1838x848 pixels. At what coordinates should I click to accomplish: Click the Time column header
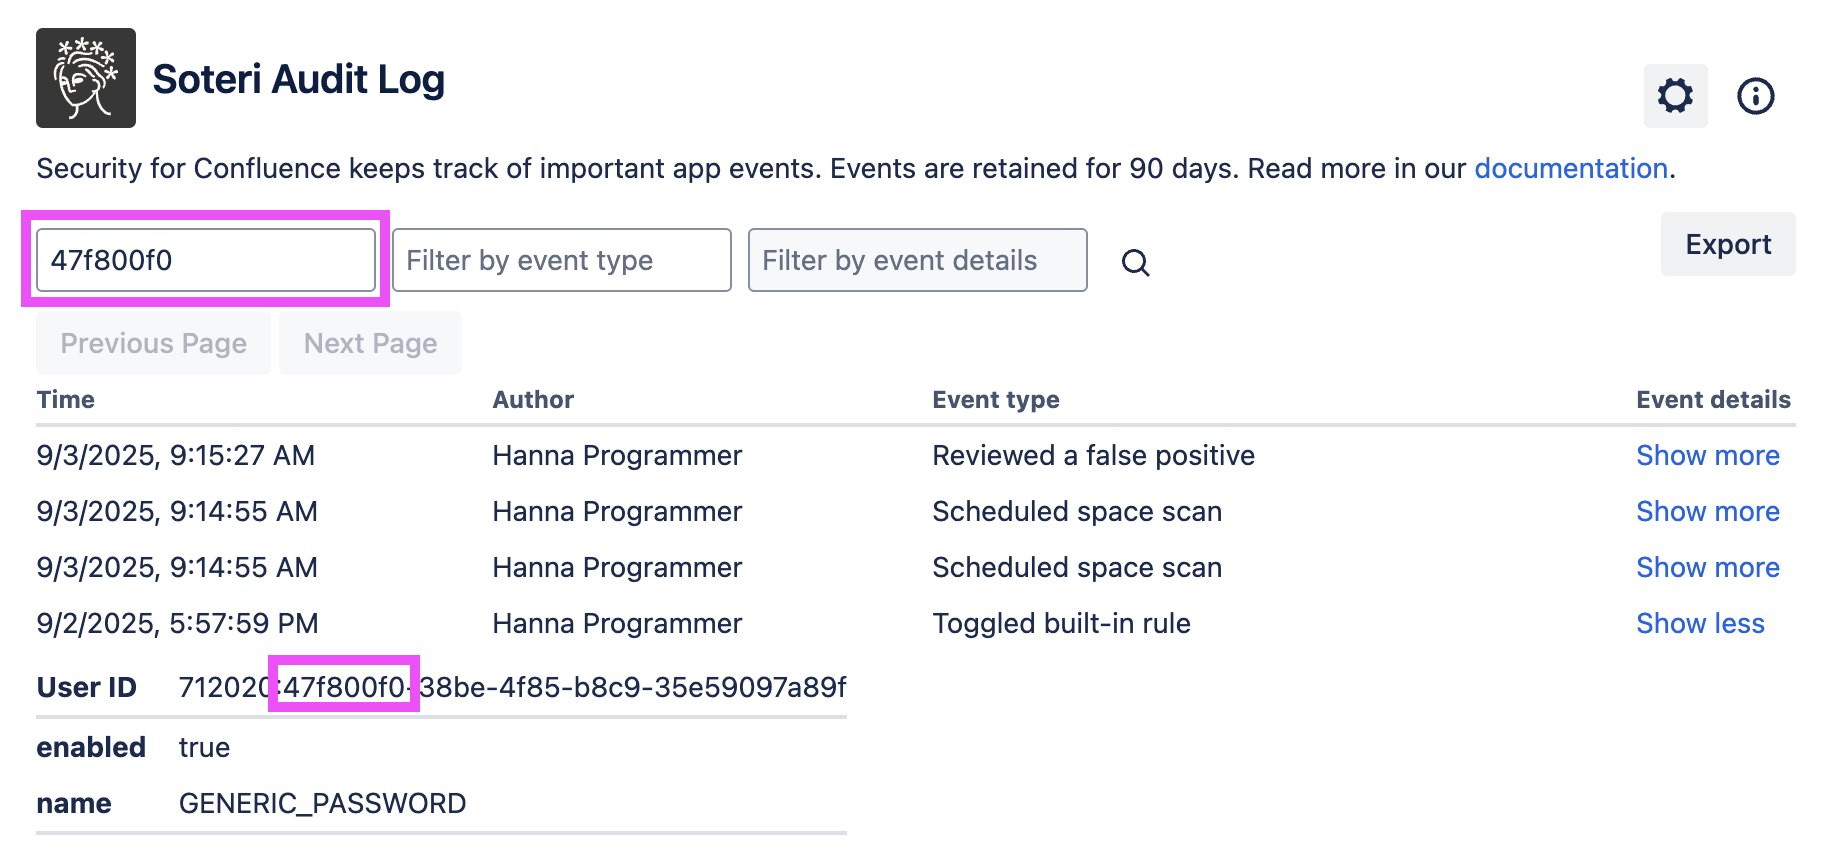point(66,399)
